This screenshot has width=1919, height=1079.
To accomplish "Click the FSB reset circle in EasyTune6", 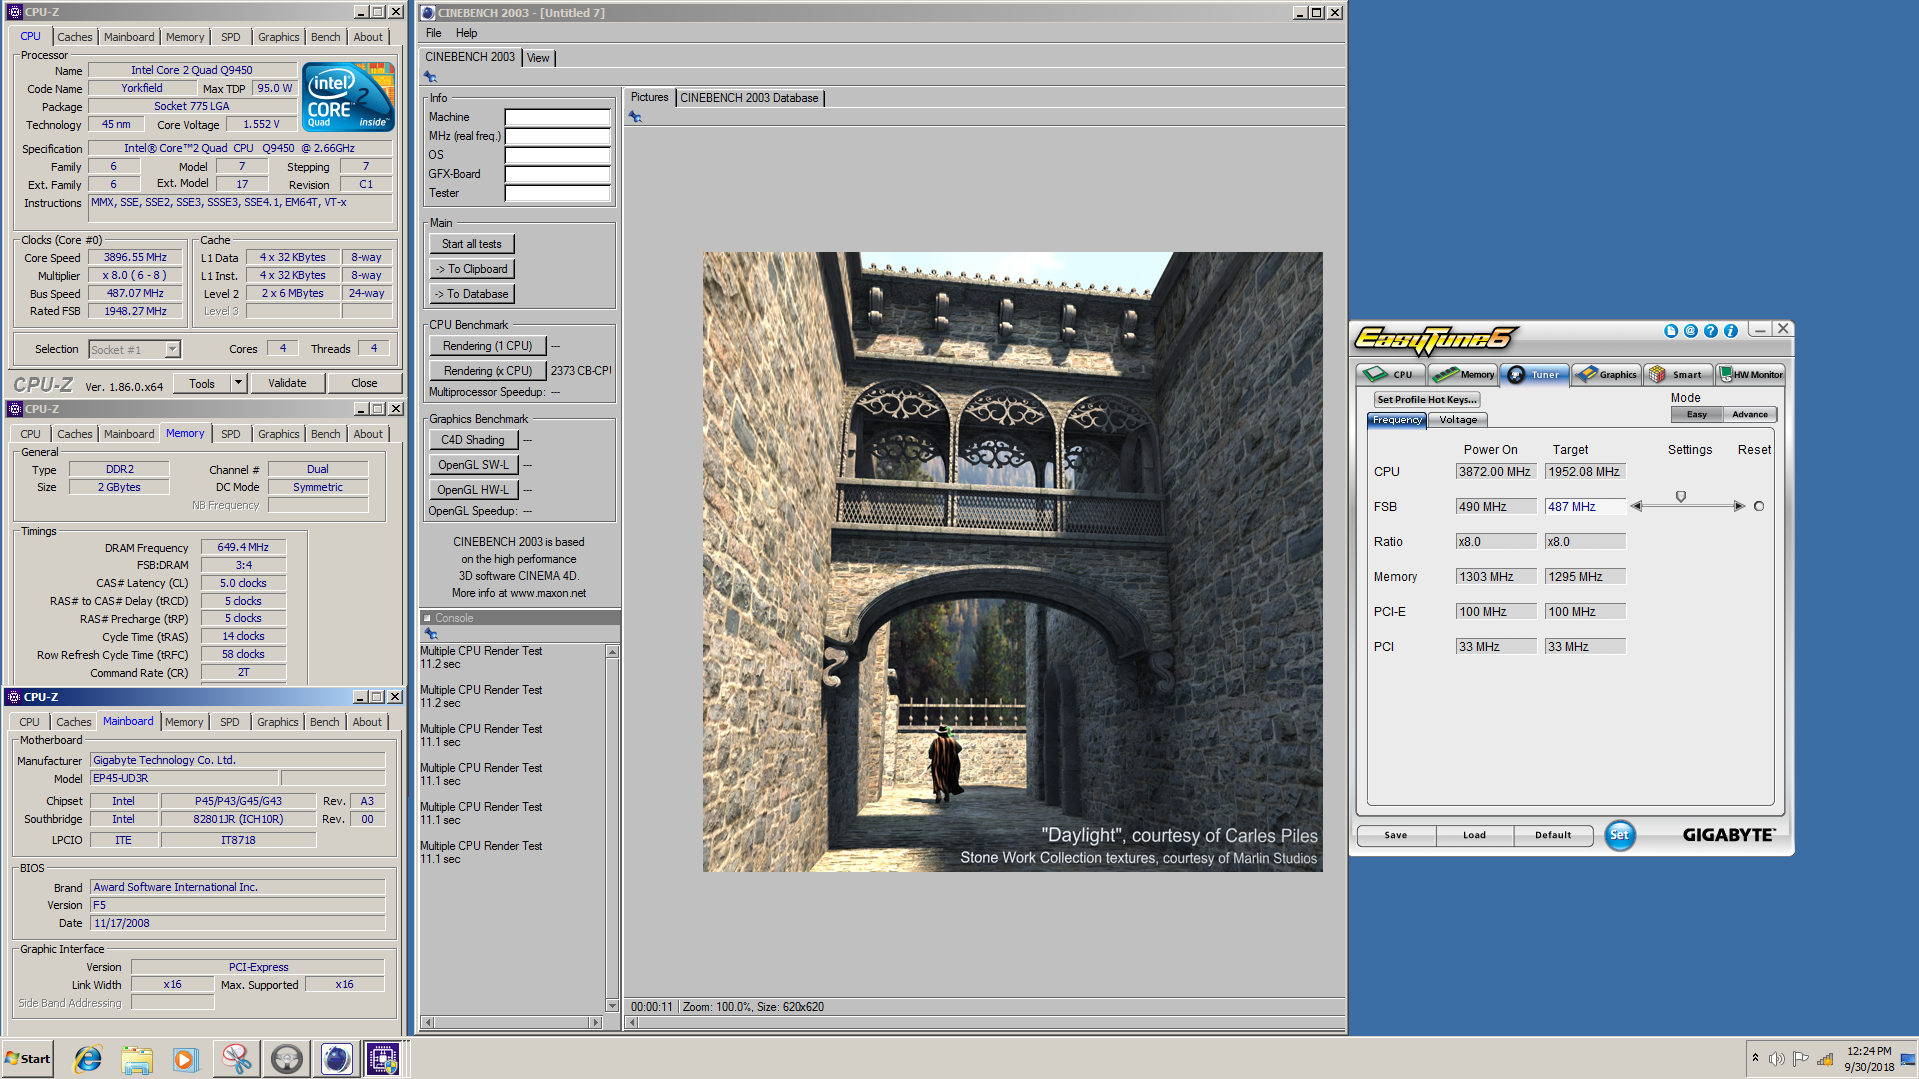I will (1759, 506).
